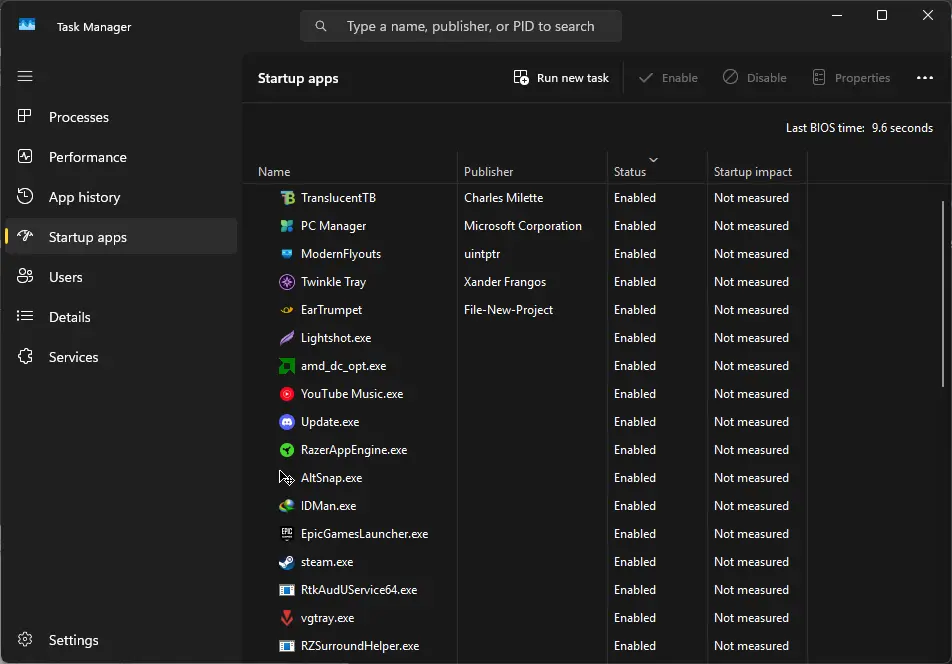Click Not measured for vgtray.exe

751,618
